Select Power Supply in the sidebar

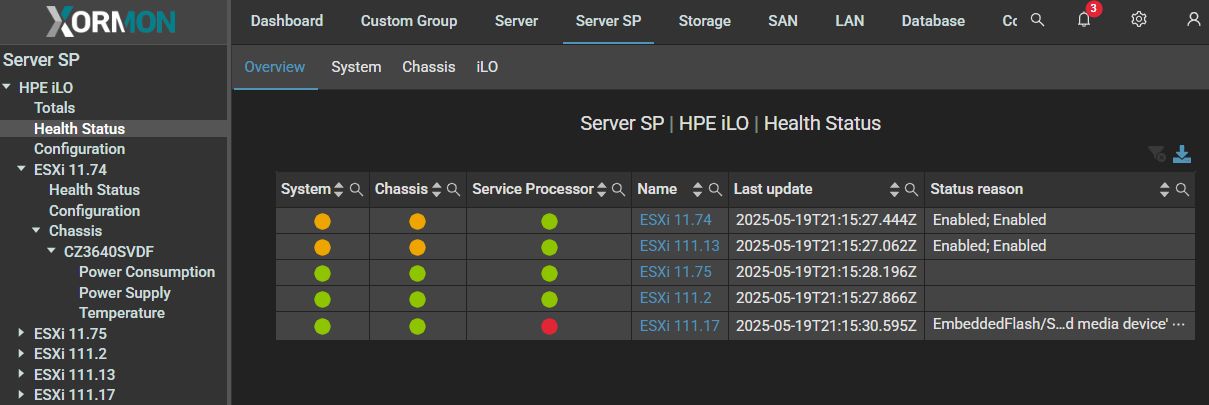click(125, 293)
